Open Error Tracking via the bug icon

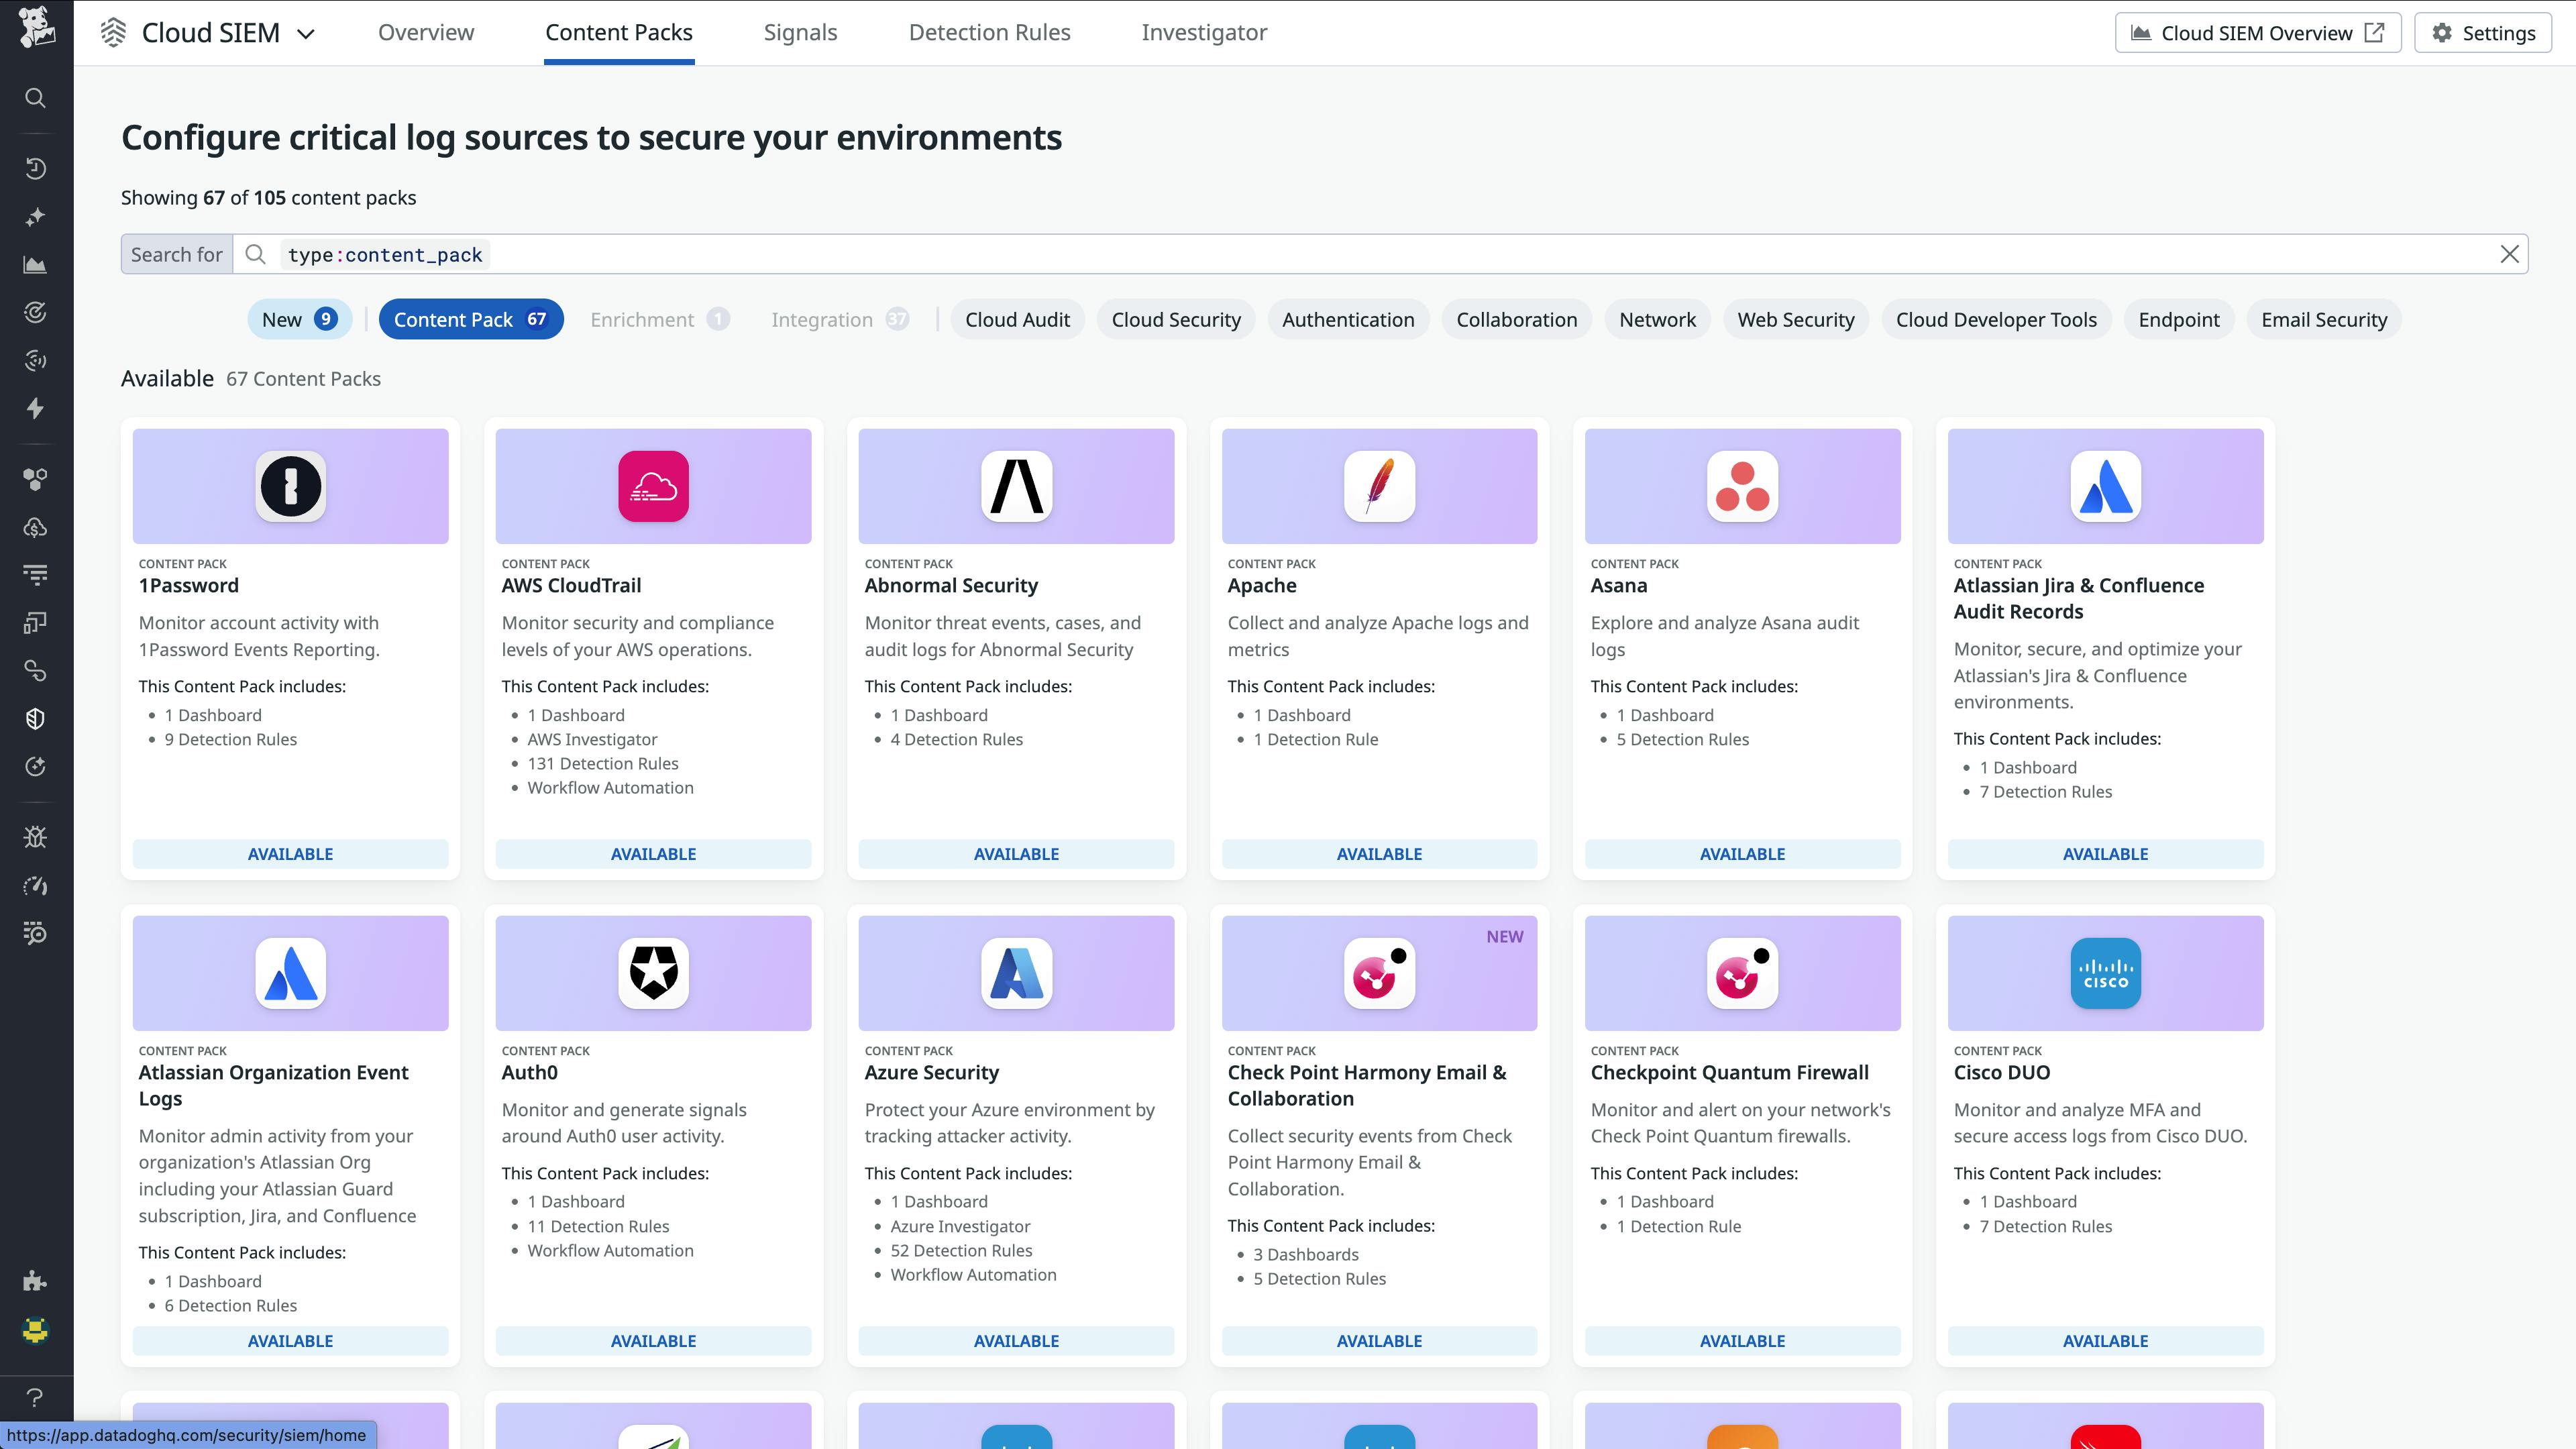coord(35,836)
